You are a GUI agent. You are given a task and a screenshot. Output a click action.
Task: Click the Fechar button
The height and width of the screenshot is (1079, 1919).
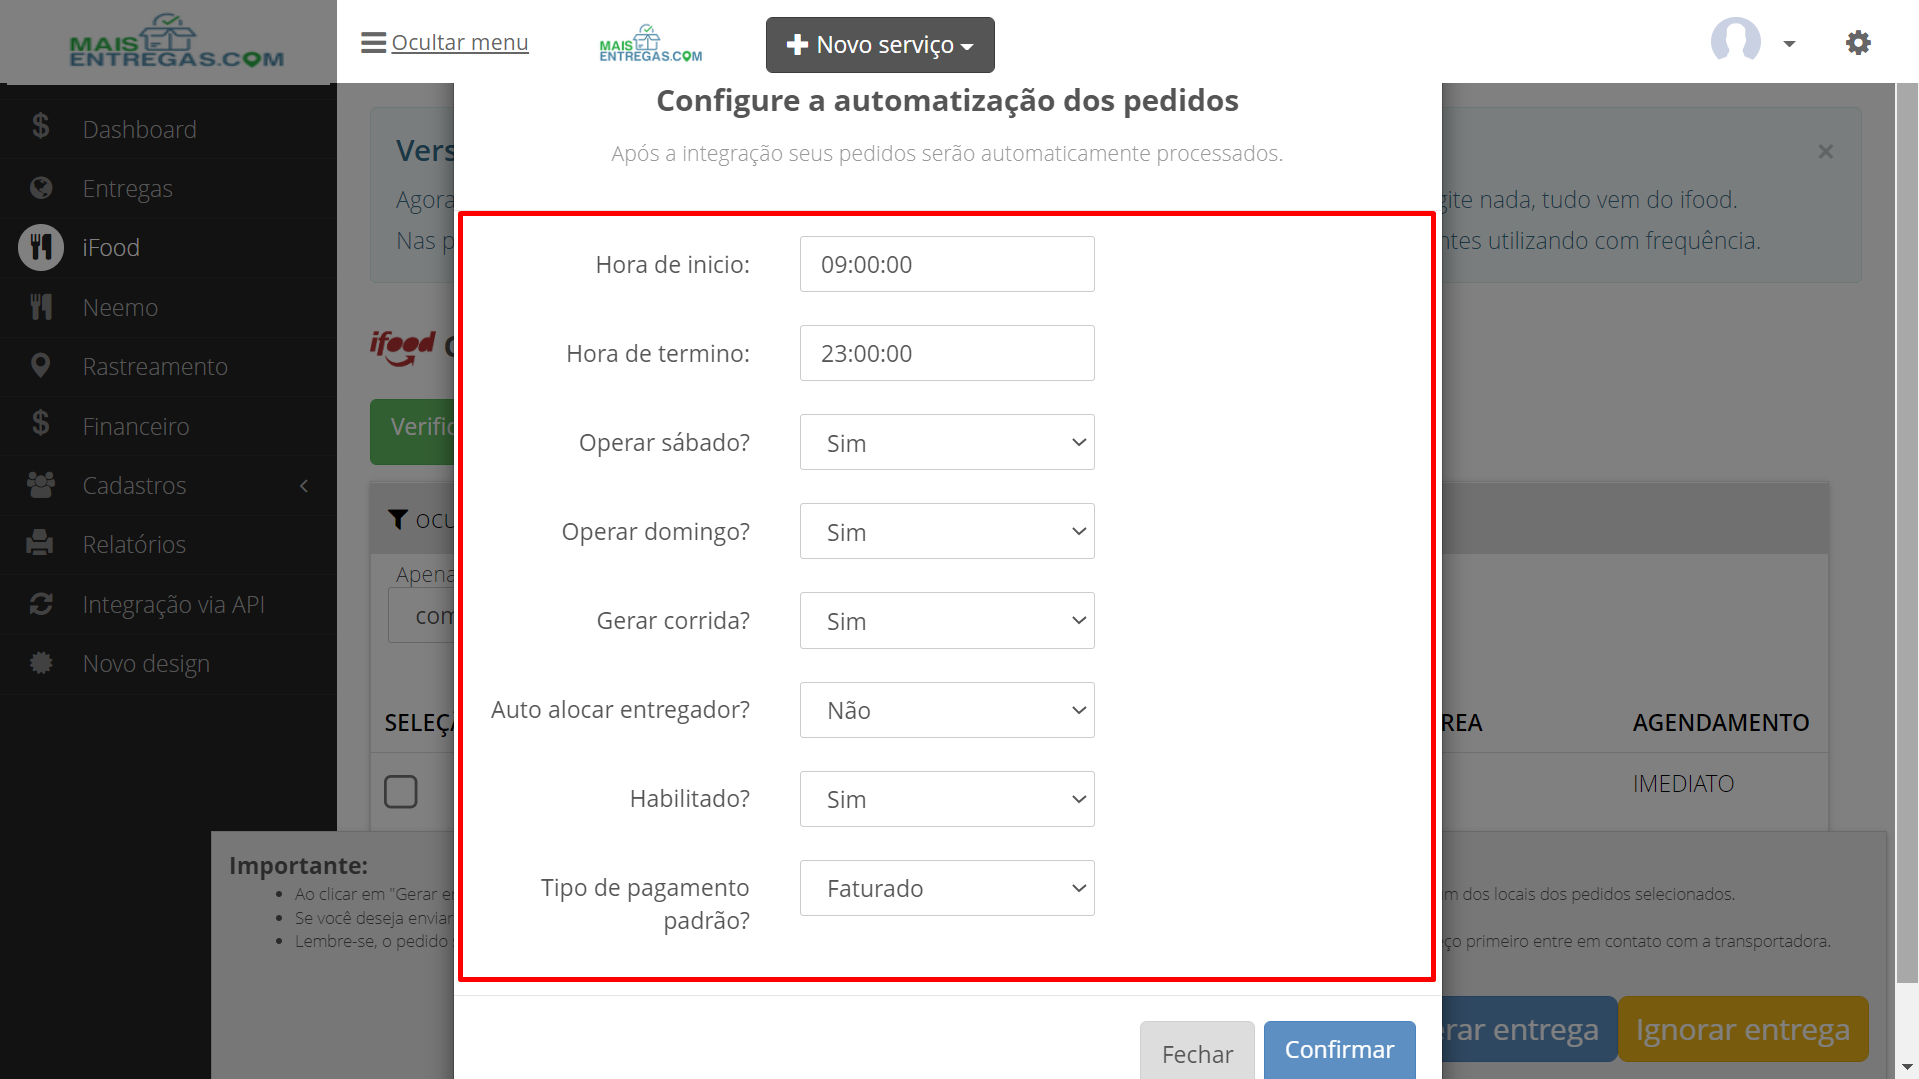pyautogui.click(x=1197, y=1052)
